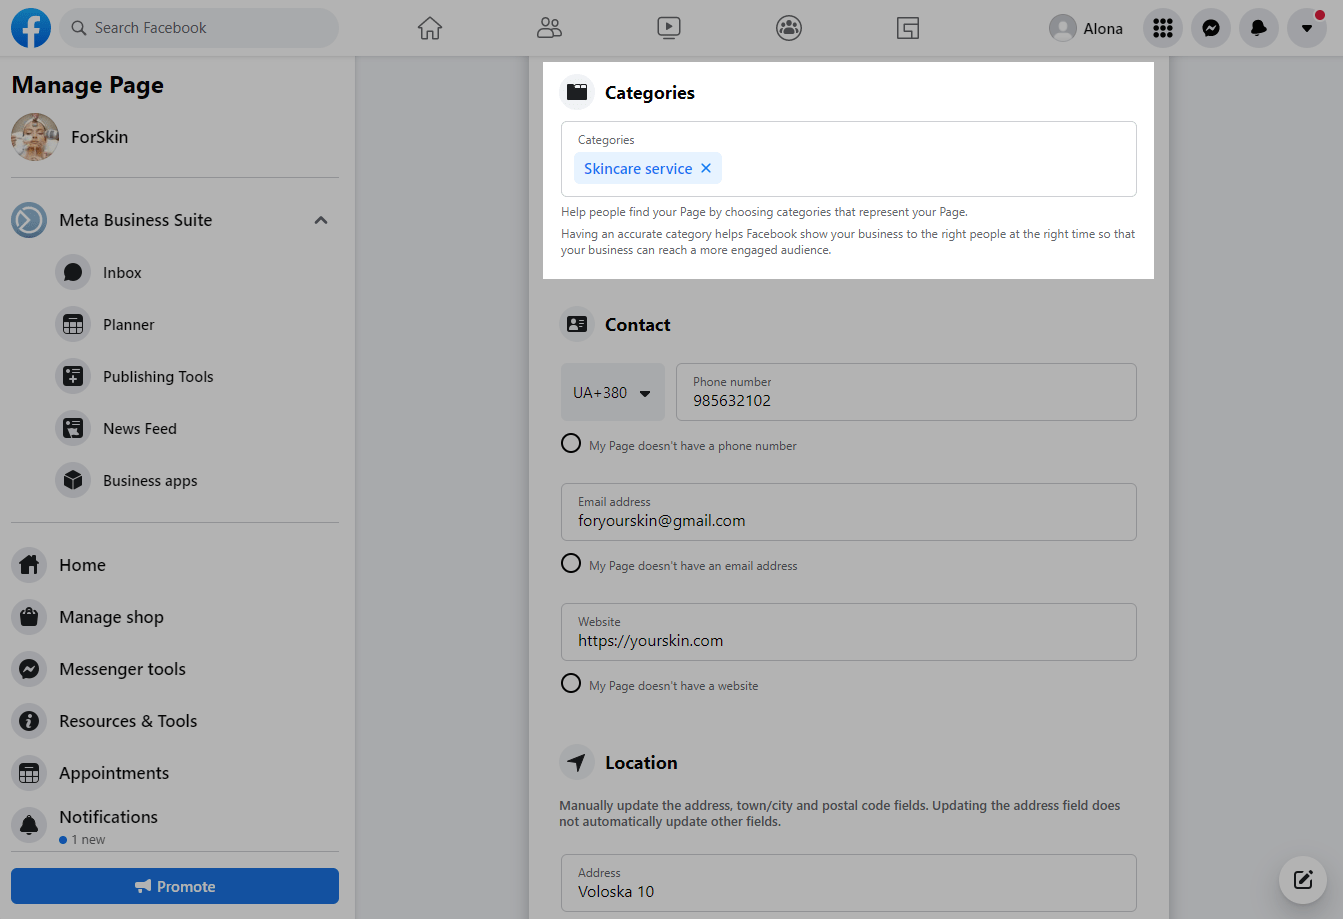Select 'My Page doesn't have a phone number'
Image resolution: width=1343 pixels, height=919 pixels.
coord(571,443)
